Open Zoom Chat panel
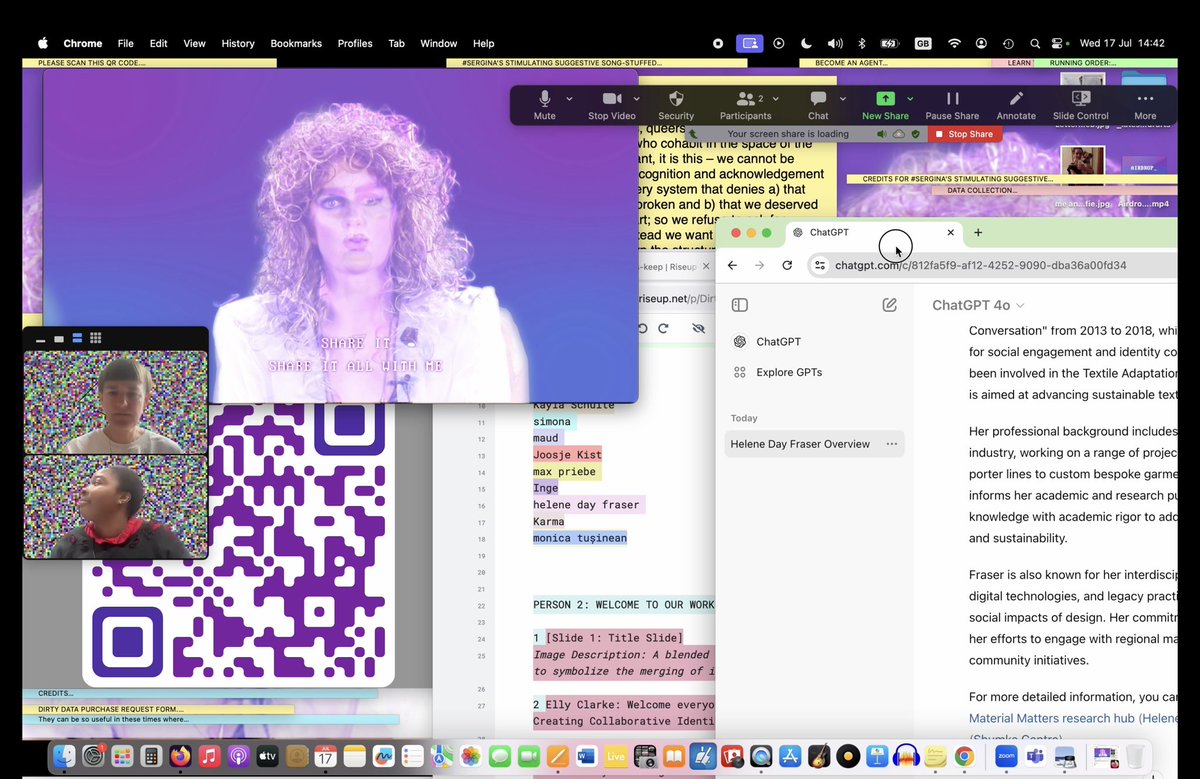Image resolution: width=1200 pixels, height=779 pixels. pos(818,105)
